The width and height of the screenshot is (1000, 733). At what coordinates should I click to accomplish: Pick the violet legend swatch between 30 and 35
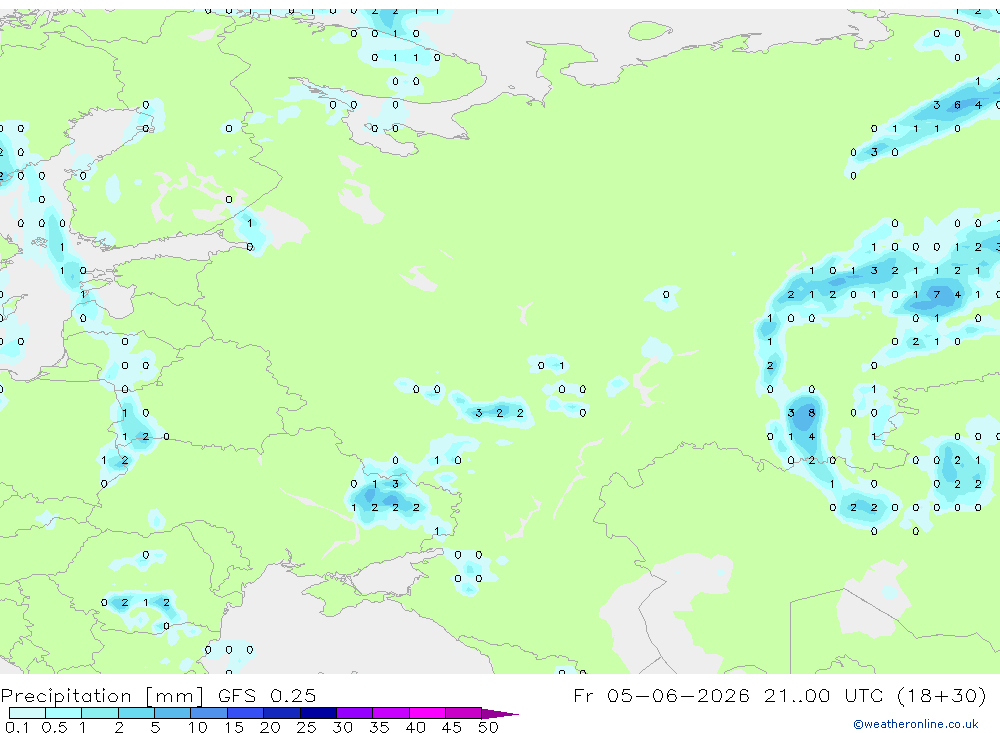click(x=354, y=713)
